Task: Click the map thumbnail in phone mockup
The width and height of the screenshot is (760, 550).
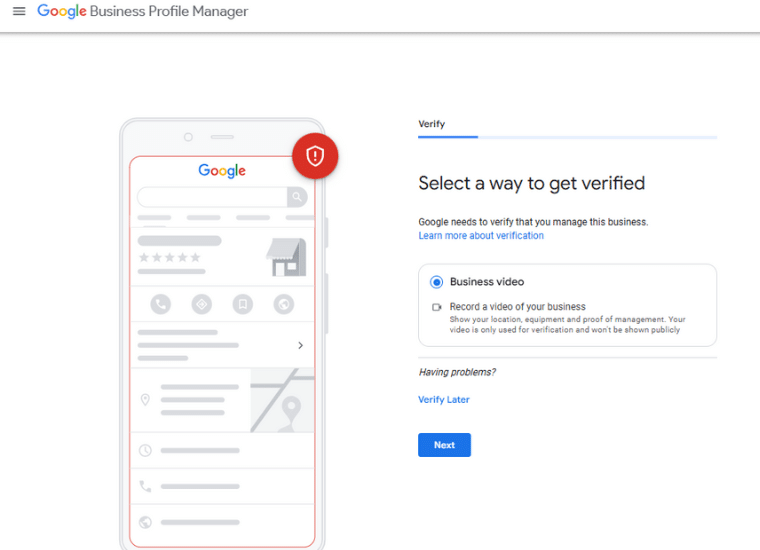Action: coord(283,400)
